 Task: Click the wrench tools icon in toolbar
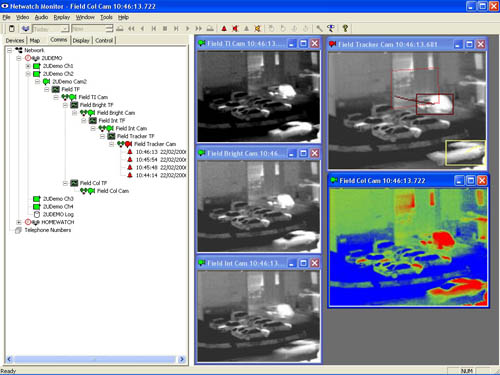pyautogui.click(x=319, y=29)
